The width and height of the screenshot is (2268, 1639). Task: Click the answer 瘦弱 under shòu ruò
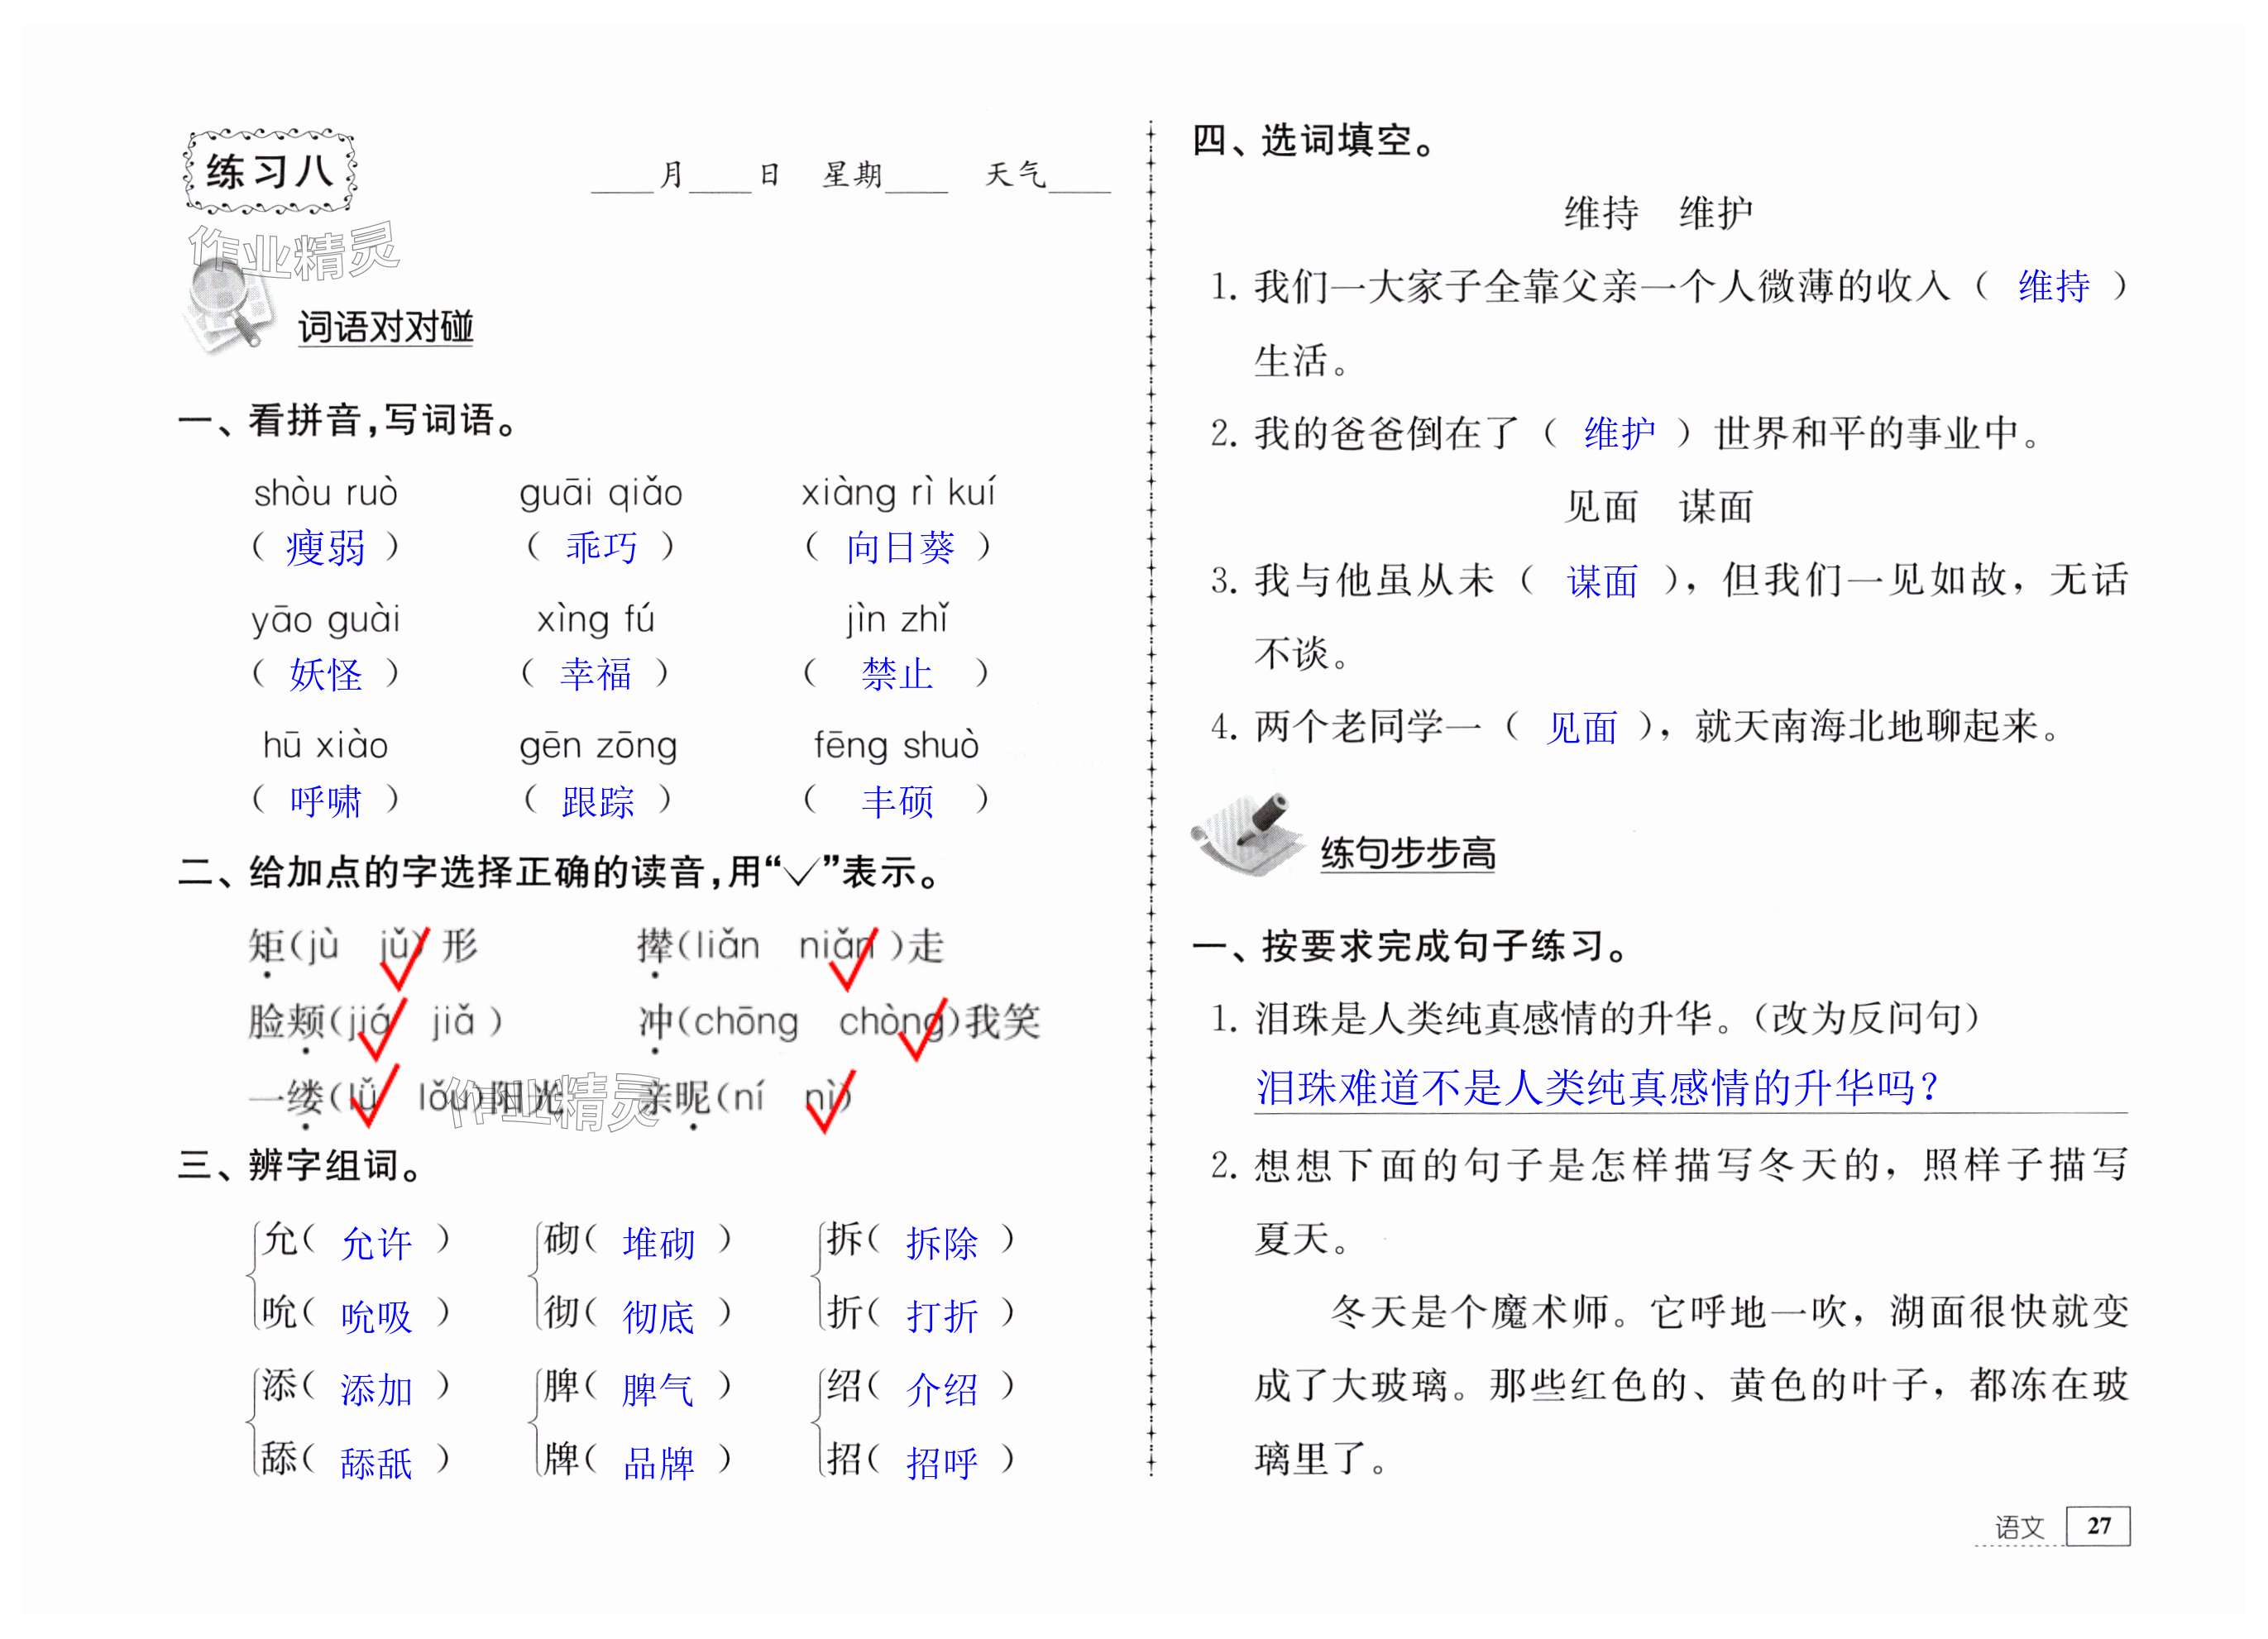325,548
